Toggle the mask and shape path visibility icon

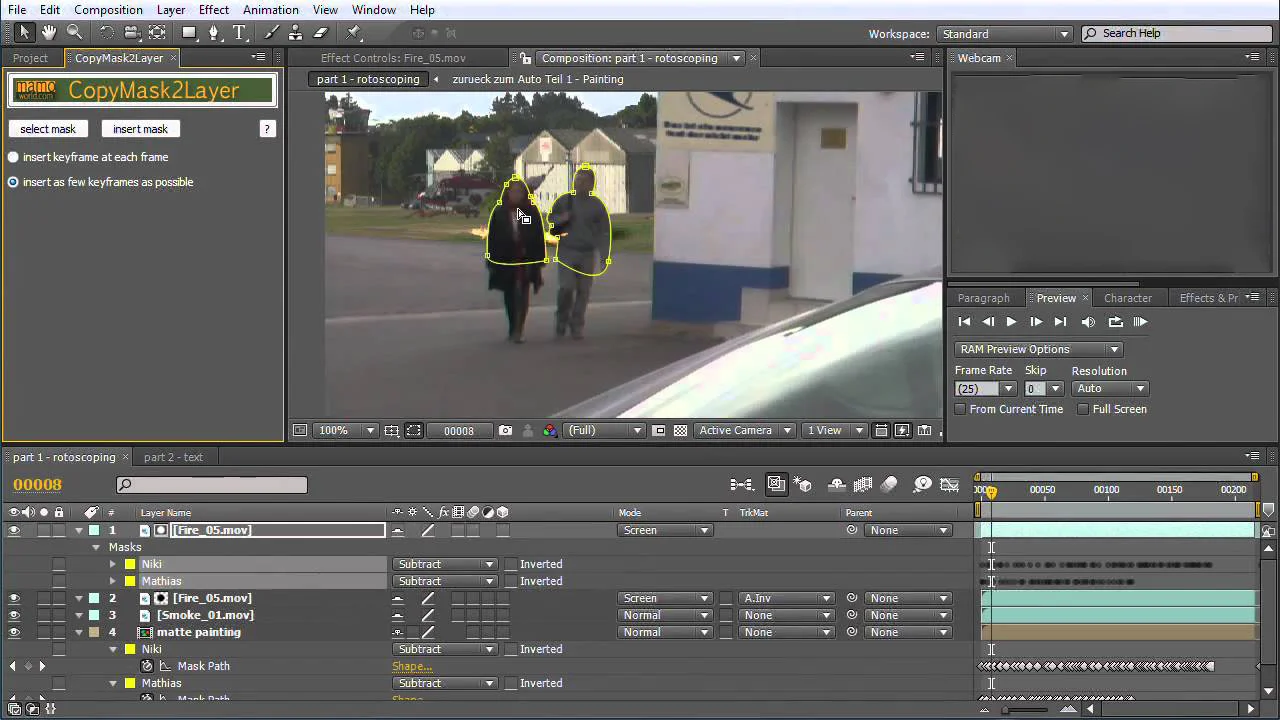(x=414, y=430)
